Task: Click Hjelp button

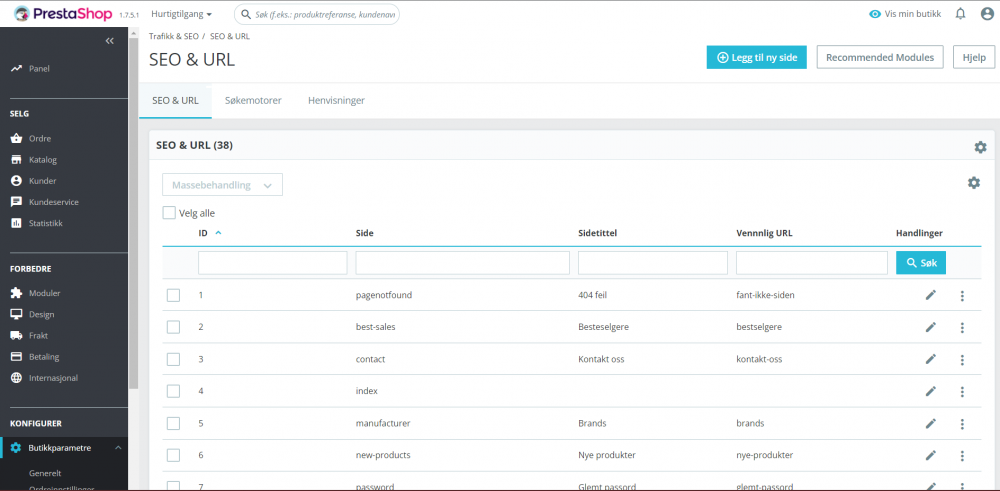Action: click(x=974, y=57)
